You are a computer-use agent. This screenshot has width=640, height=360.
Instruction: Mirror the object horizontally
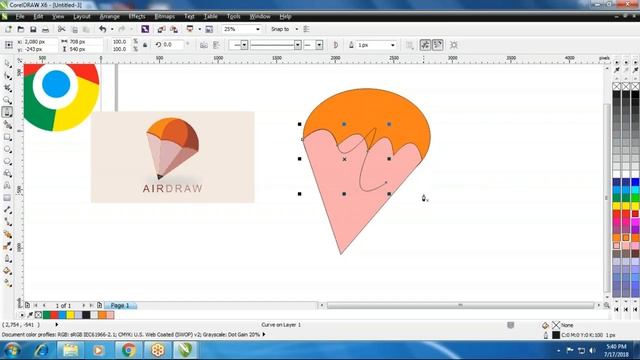coord(204,45)
